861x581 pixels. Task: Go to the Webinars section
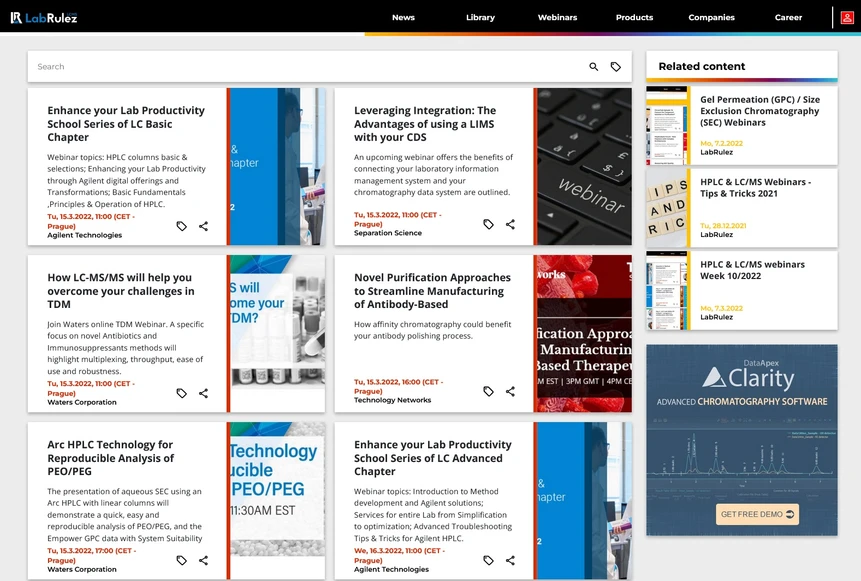pyautogui.click(x=557, y=18)
